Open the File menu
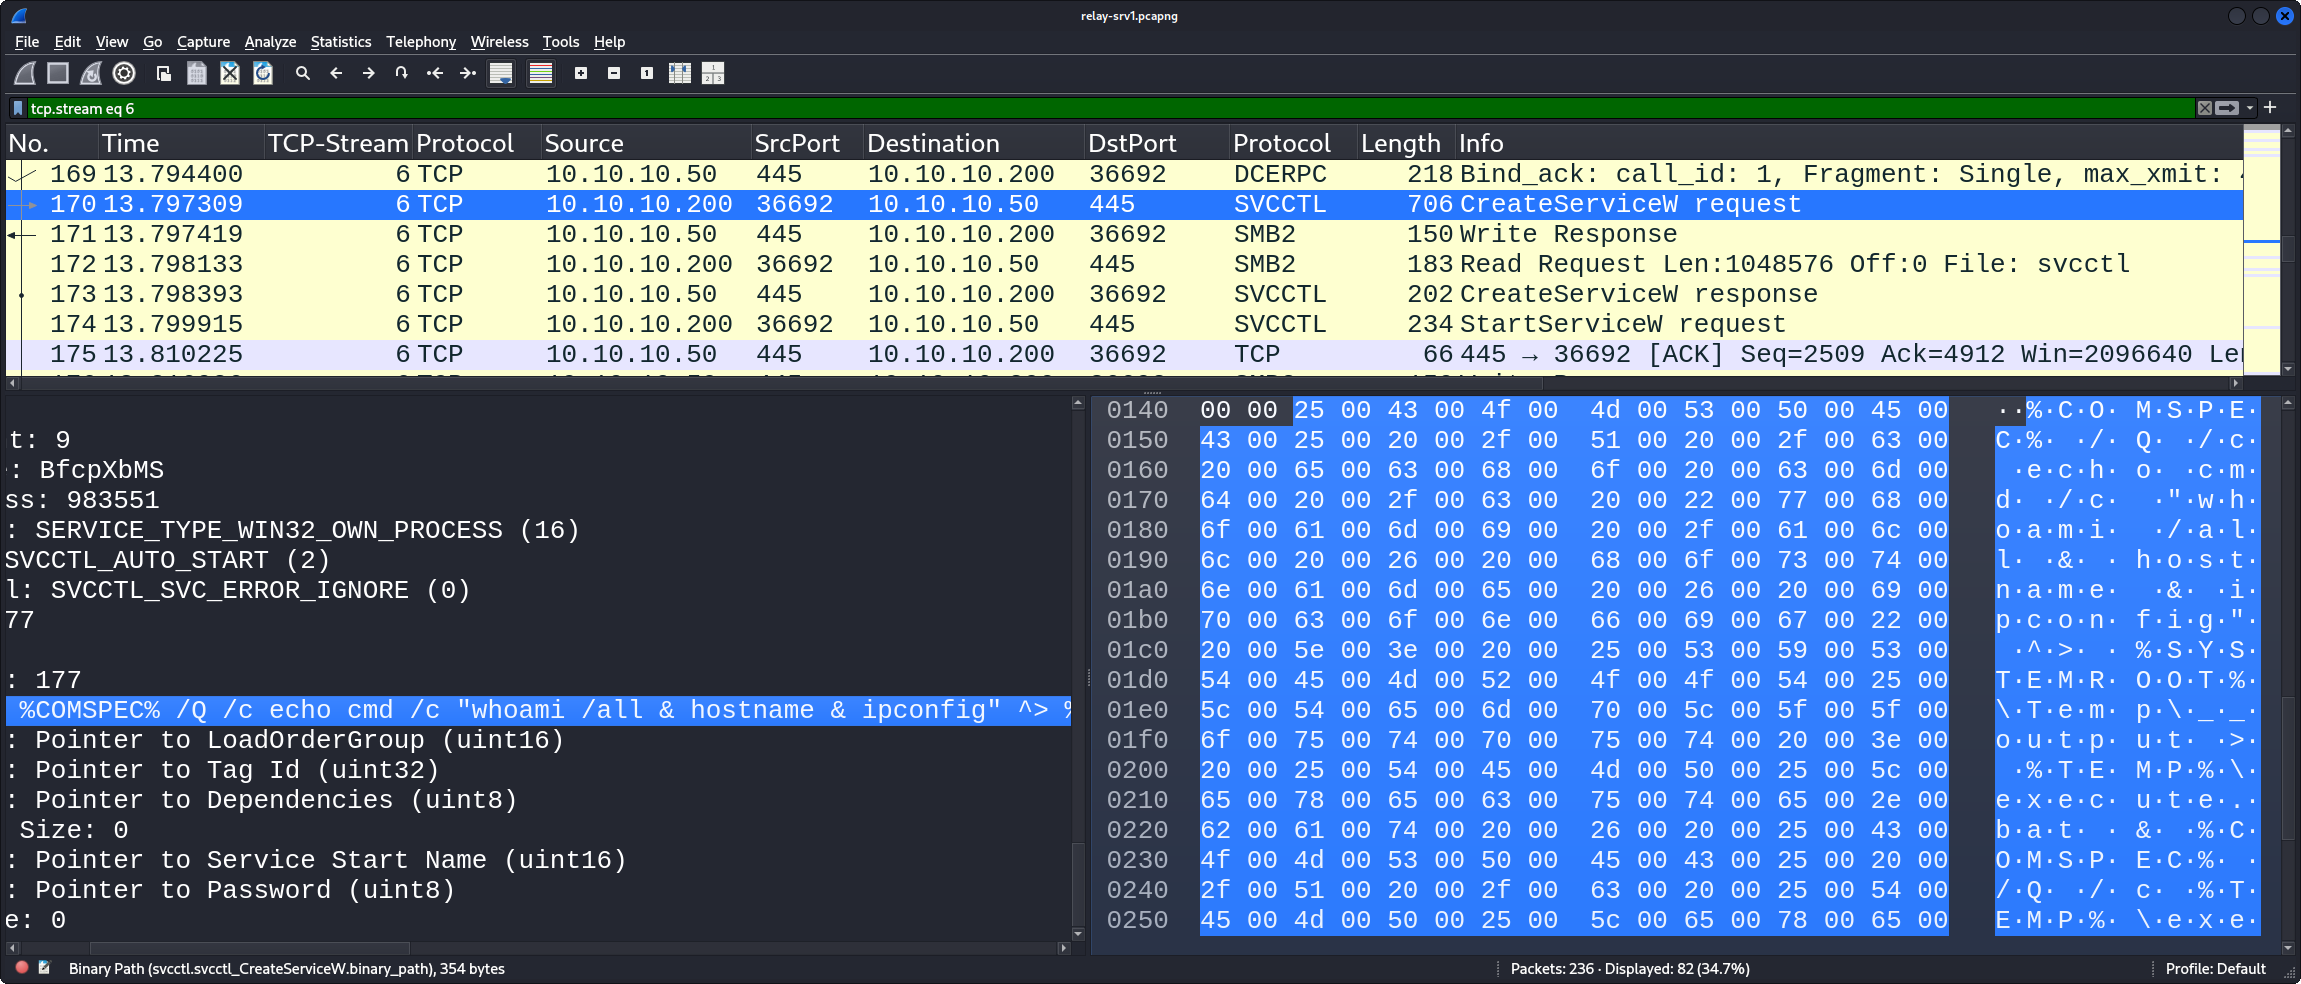 [27, 42]
